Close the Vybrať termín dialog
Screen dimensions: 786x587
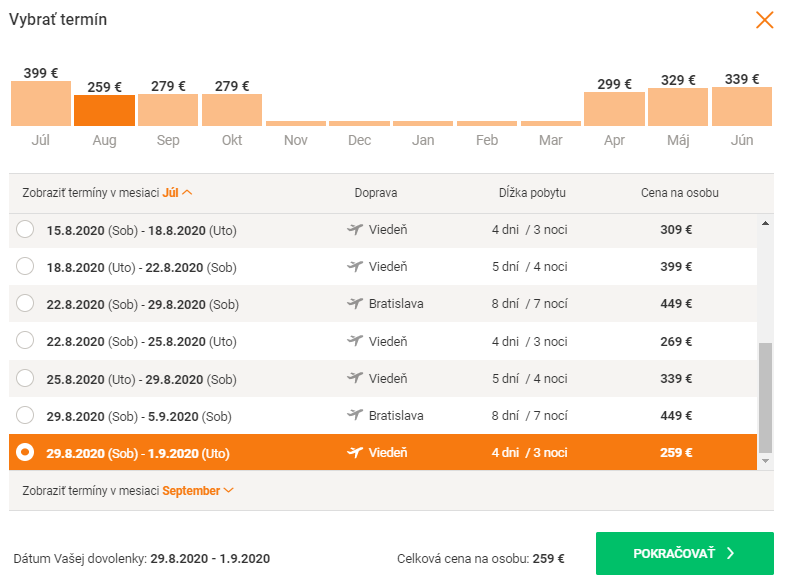click(764, 20)
